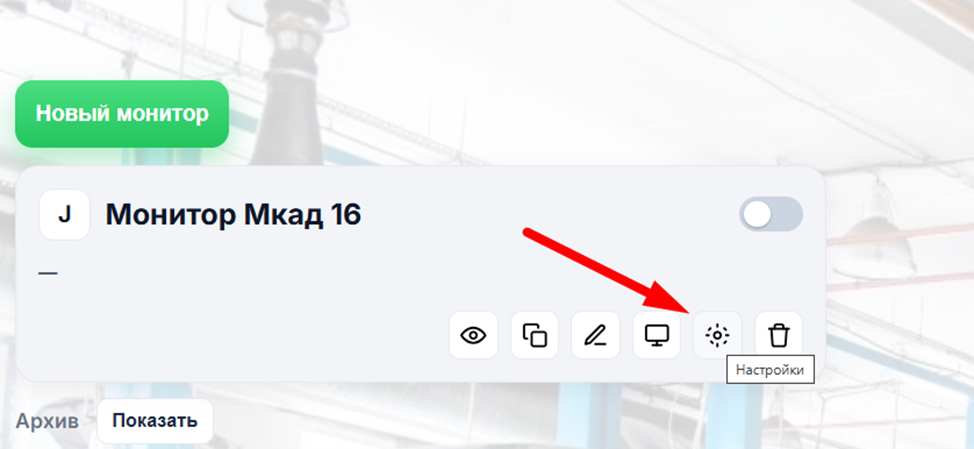Open the display screen icon
The image size is (974, 449).
(657, 335)
